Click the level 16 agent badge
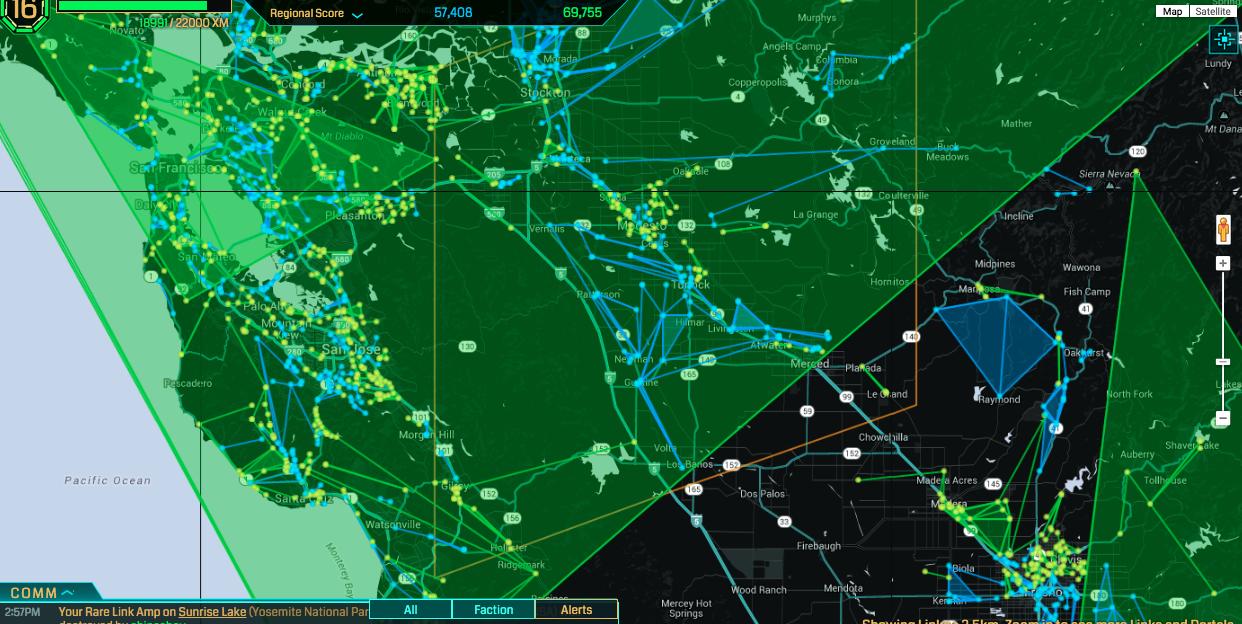This screenshot has width=1242, height=624. click(x=25, y=14)
